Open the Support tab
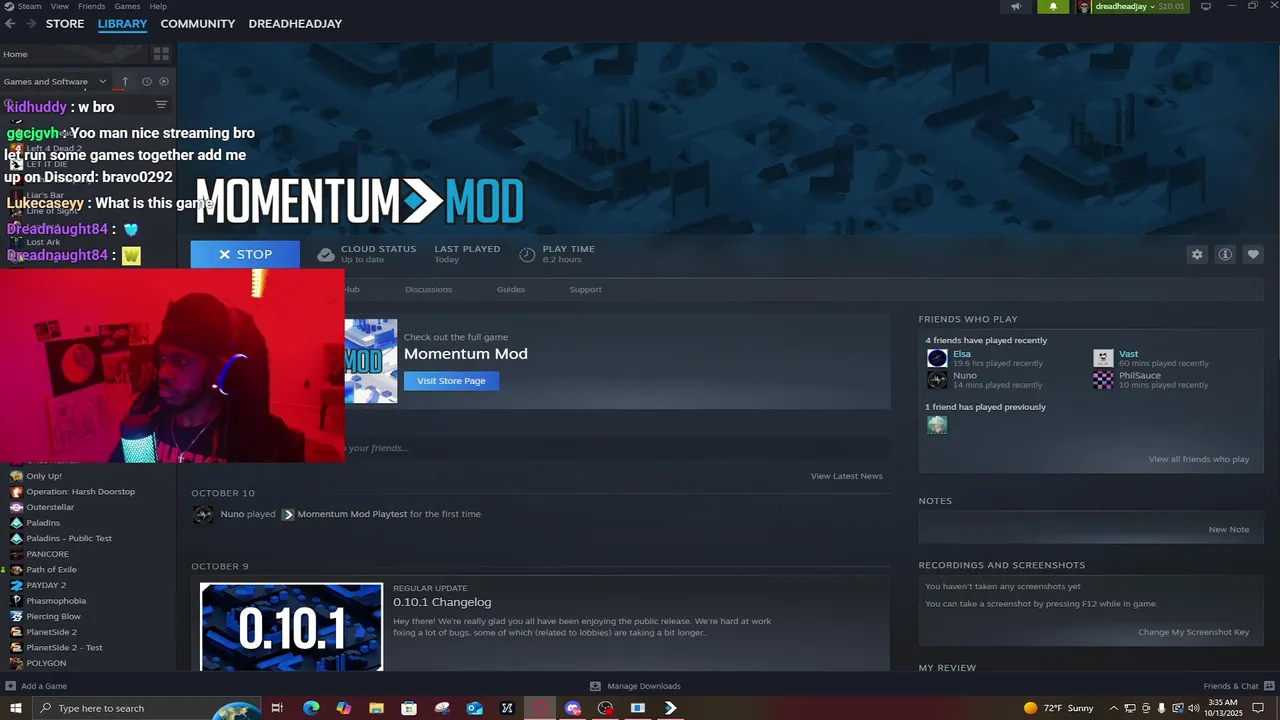Image resolution: width=1280 pixels, height=720 pixels. (585, 289)
